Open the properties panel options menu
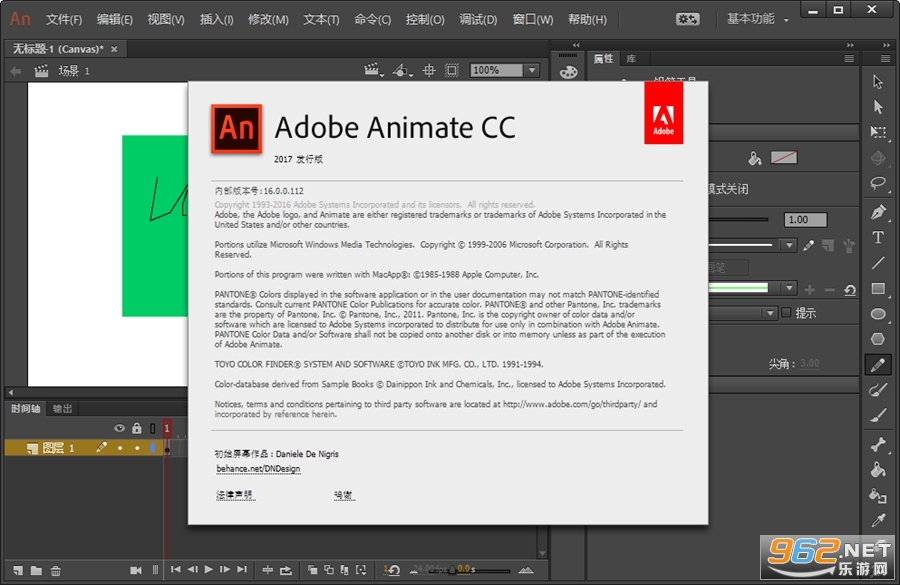Image resolution: width=900 pixels, height=585 pixels. 849,59
